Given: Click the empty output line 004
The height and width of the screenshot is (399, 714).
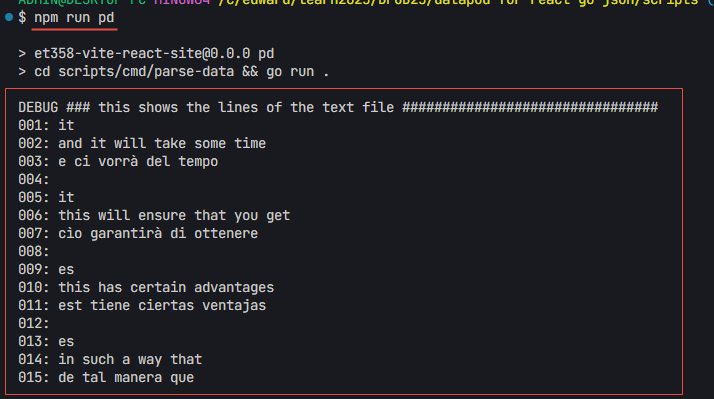Looking at the screenshot, I should (x=34, y=179).
